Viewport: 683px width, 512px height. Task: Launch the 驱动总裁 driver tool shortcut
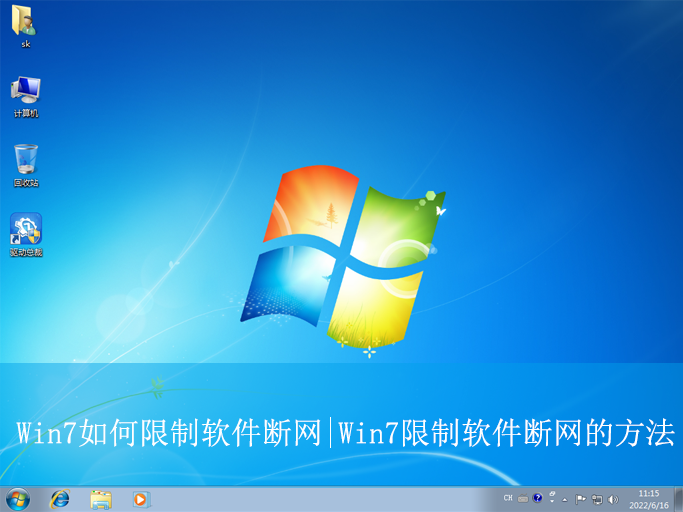tap(25, 231)
